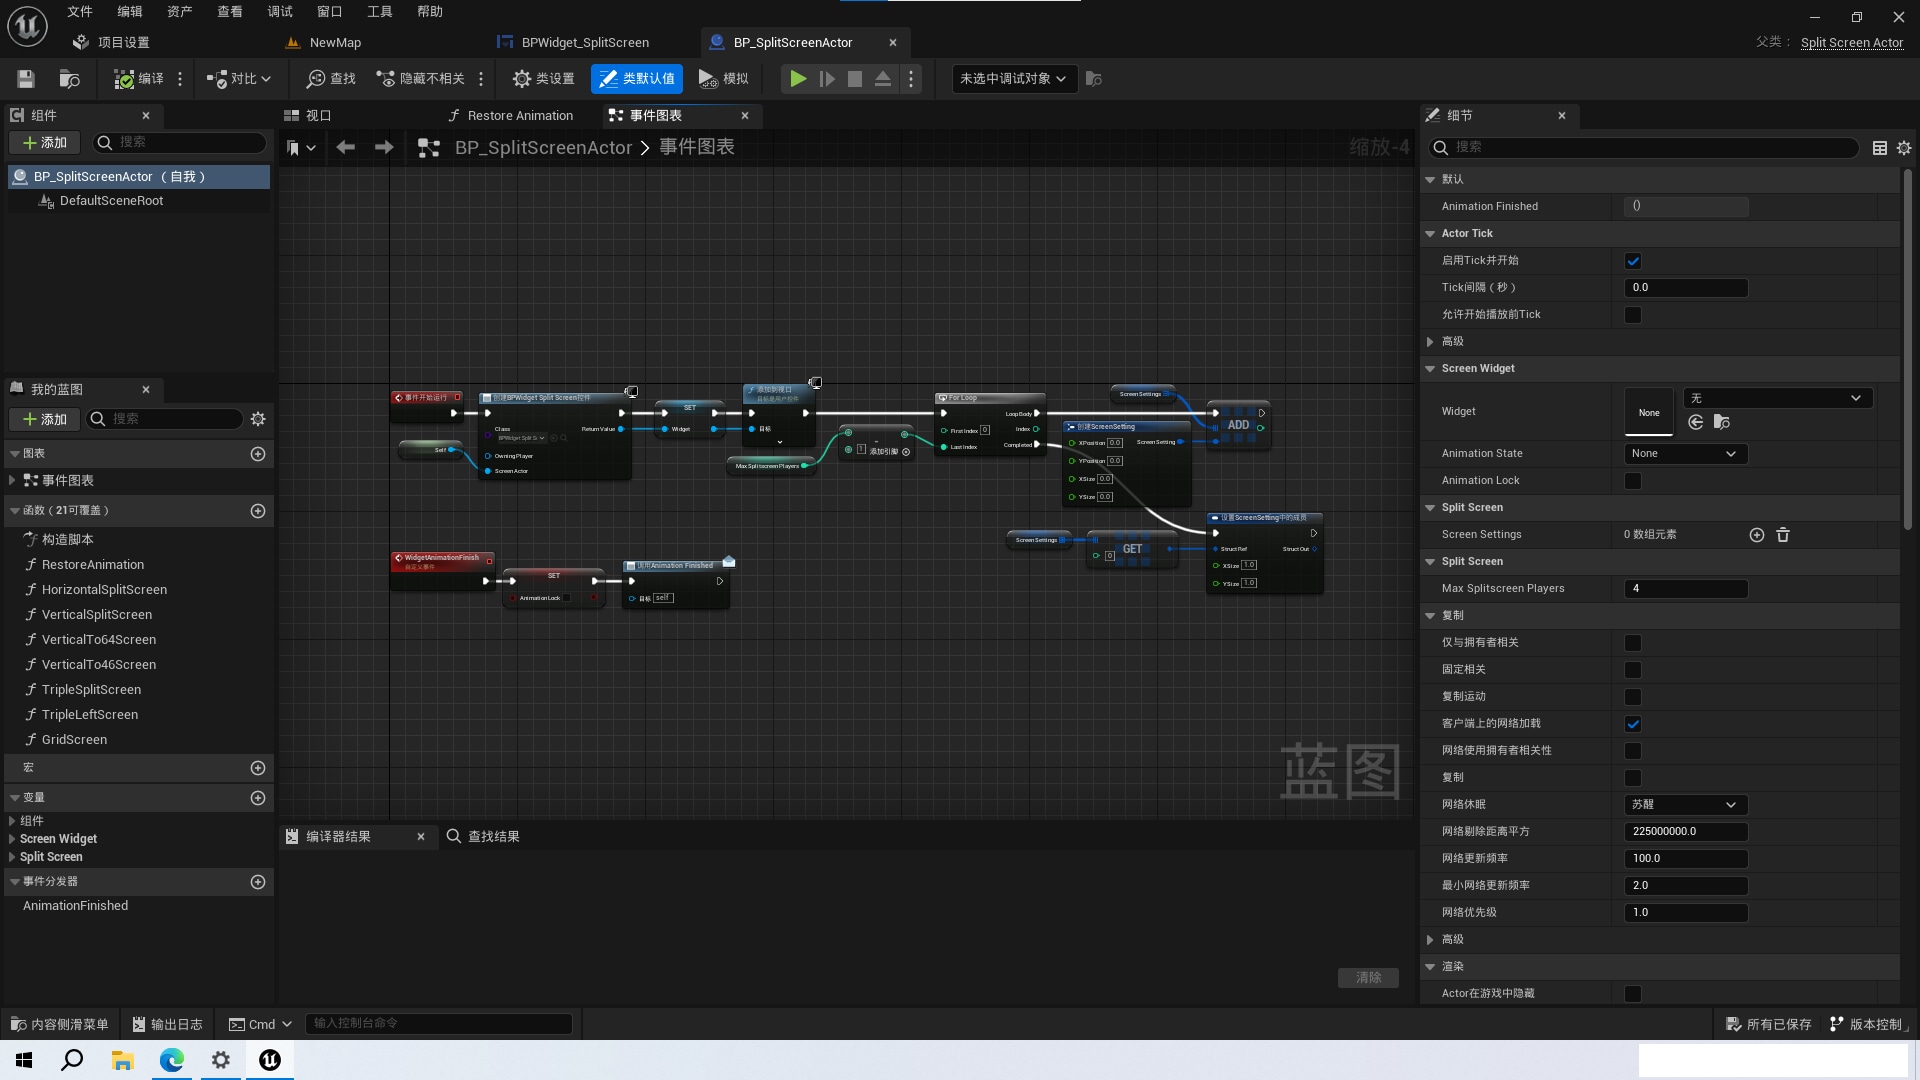This screenshot has height=1080, width=1920.
Task: Toggle the client network load checkbox
Action: pyautogui.click(x=1633, y=724)
